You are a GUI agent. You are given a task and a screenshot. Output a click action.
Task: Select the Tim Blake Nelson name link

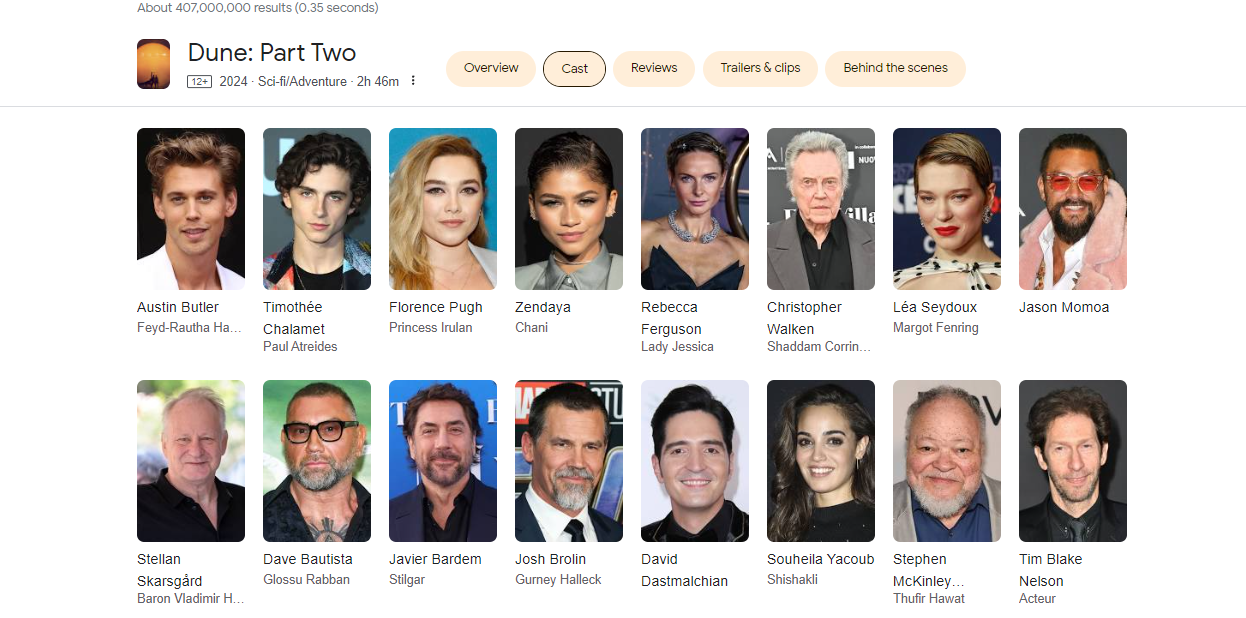tap(1050, 570)
